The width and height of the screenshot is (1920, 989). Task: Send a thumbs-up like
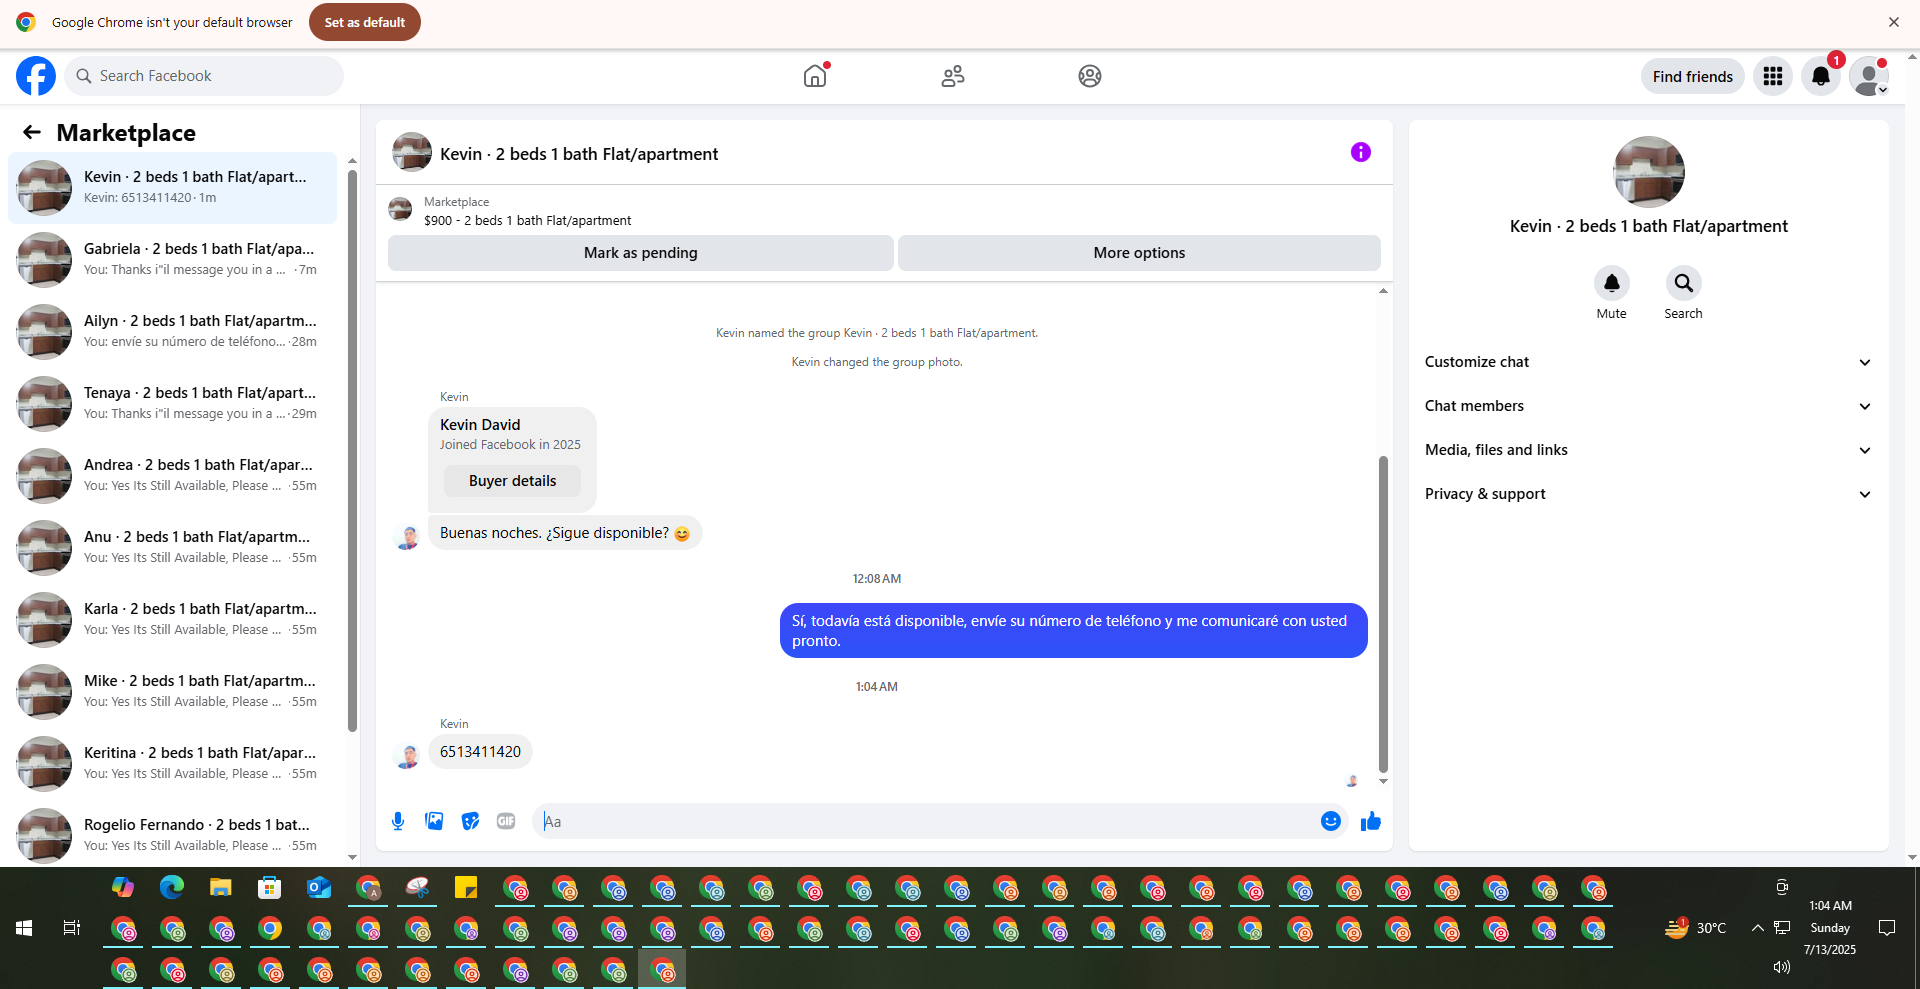coord(1371,821)
